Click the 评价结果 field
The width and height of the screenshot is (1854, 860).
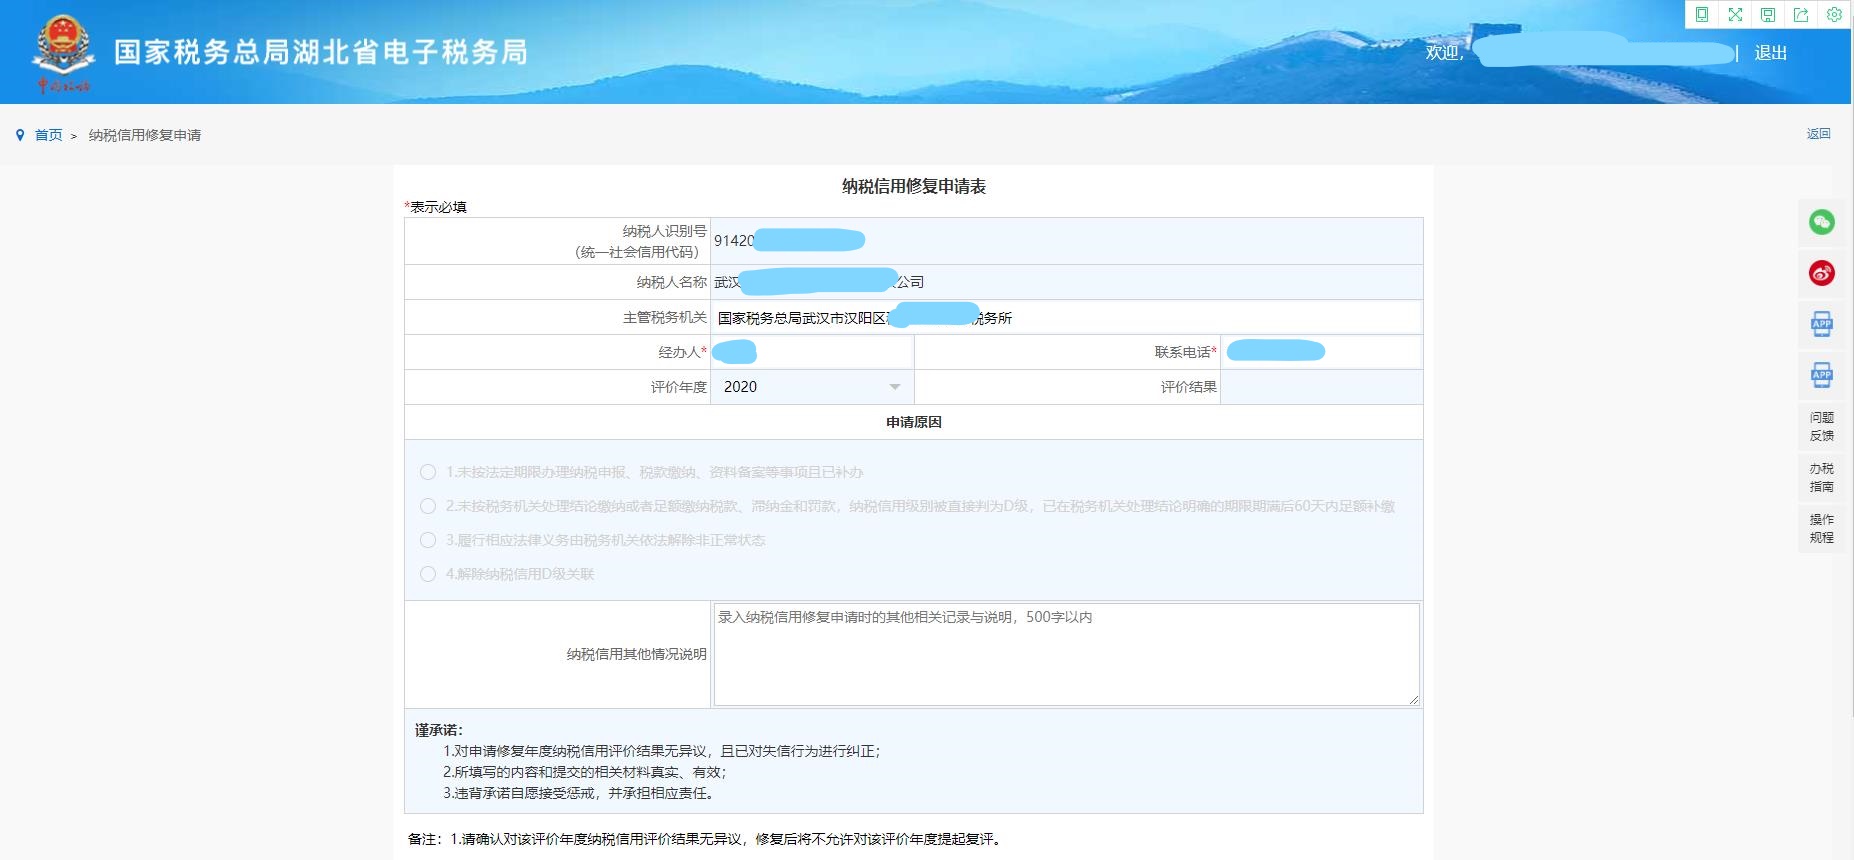click(x=1321, y=387)
